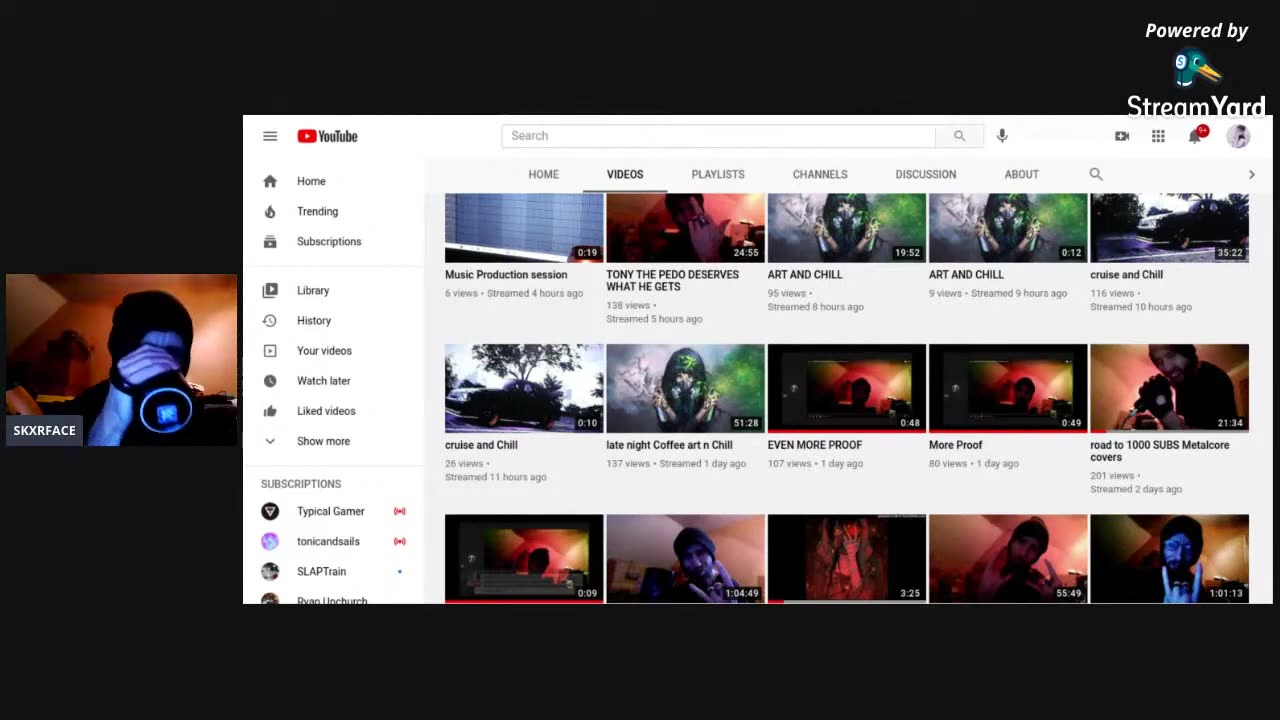Click the Home house icon in sidebar
Viewport: 1280px width, 720px height.
[x=270, y=181]
